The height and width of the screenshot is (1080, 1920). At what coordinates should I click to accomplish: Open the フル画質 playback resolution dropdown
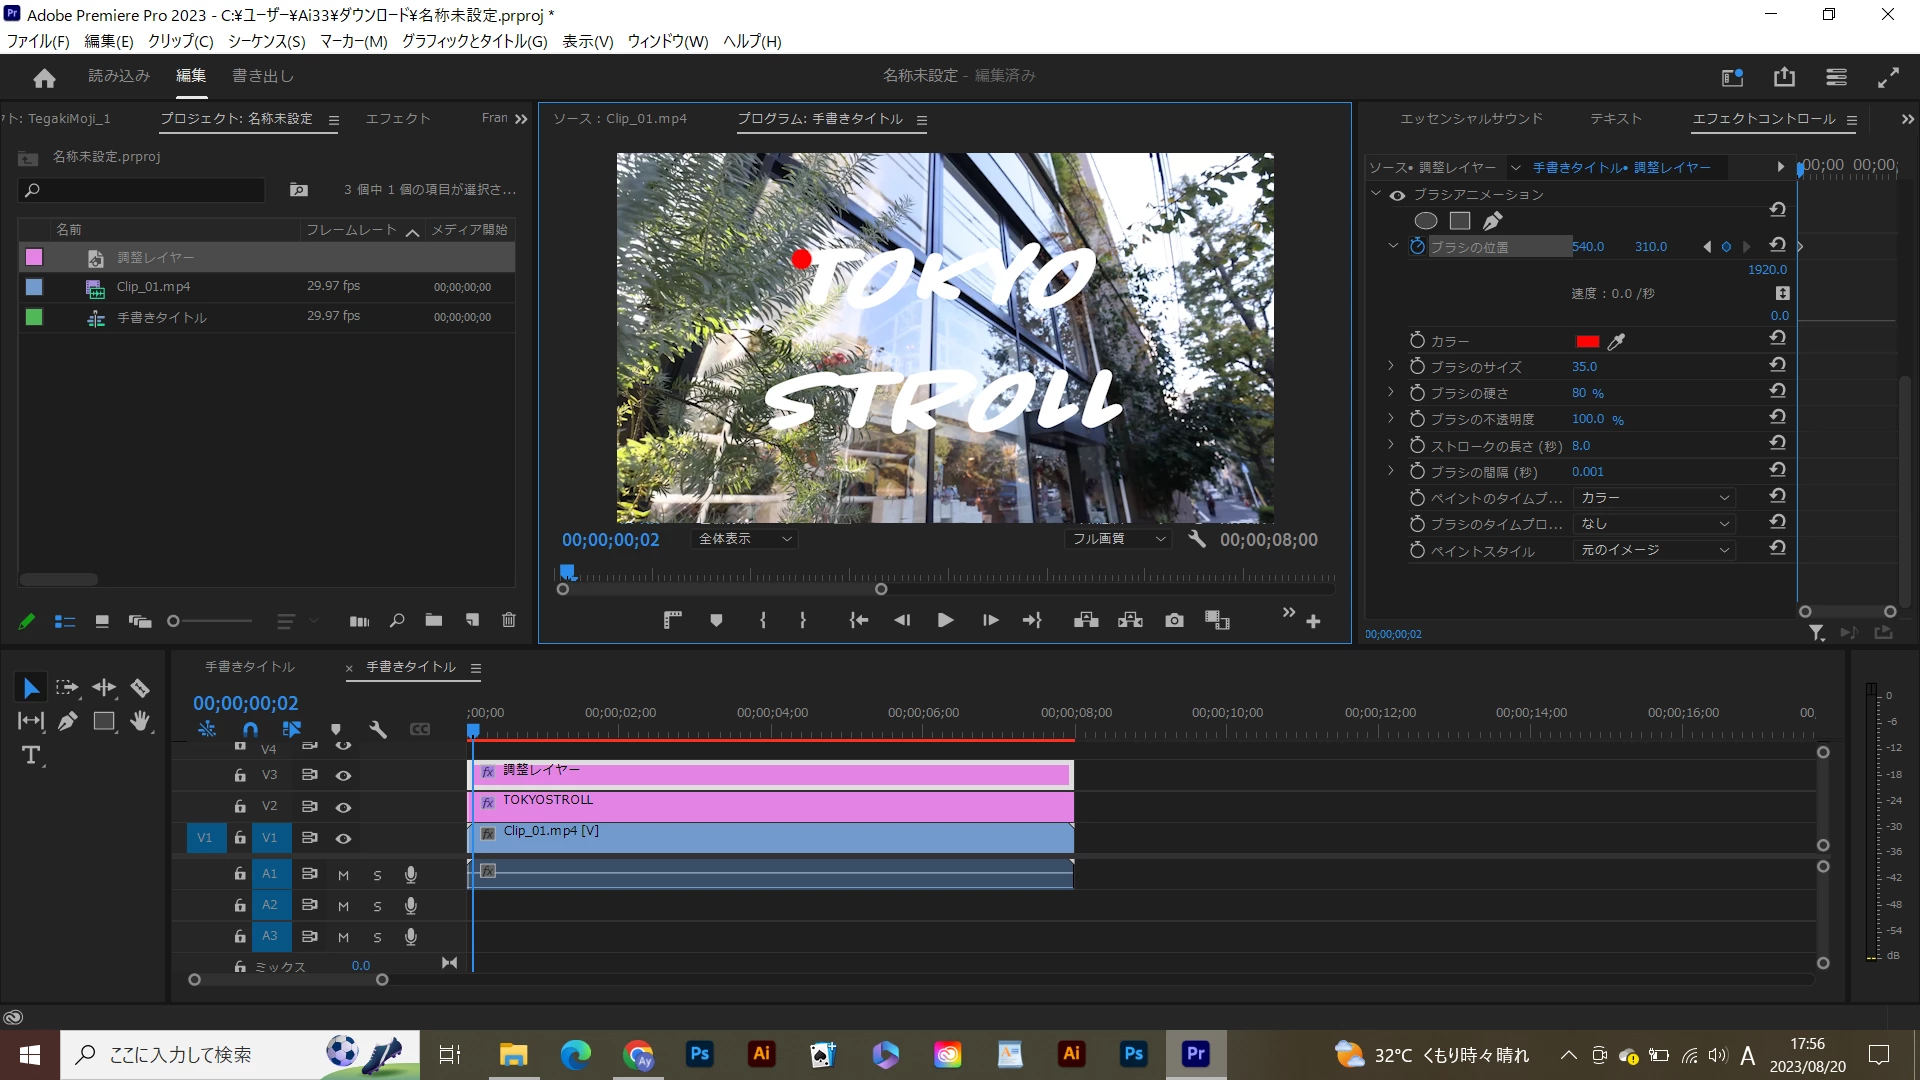(1117, 539)
